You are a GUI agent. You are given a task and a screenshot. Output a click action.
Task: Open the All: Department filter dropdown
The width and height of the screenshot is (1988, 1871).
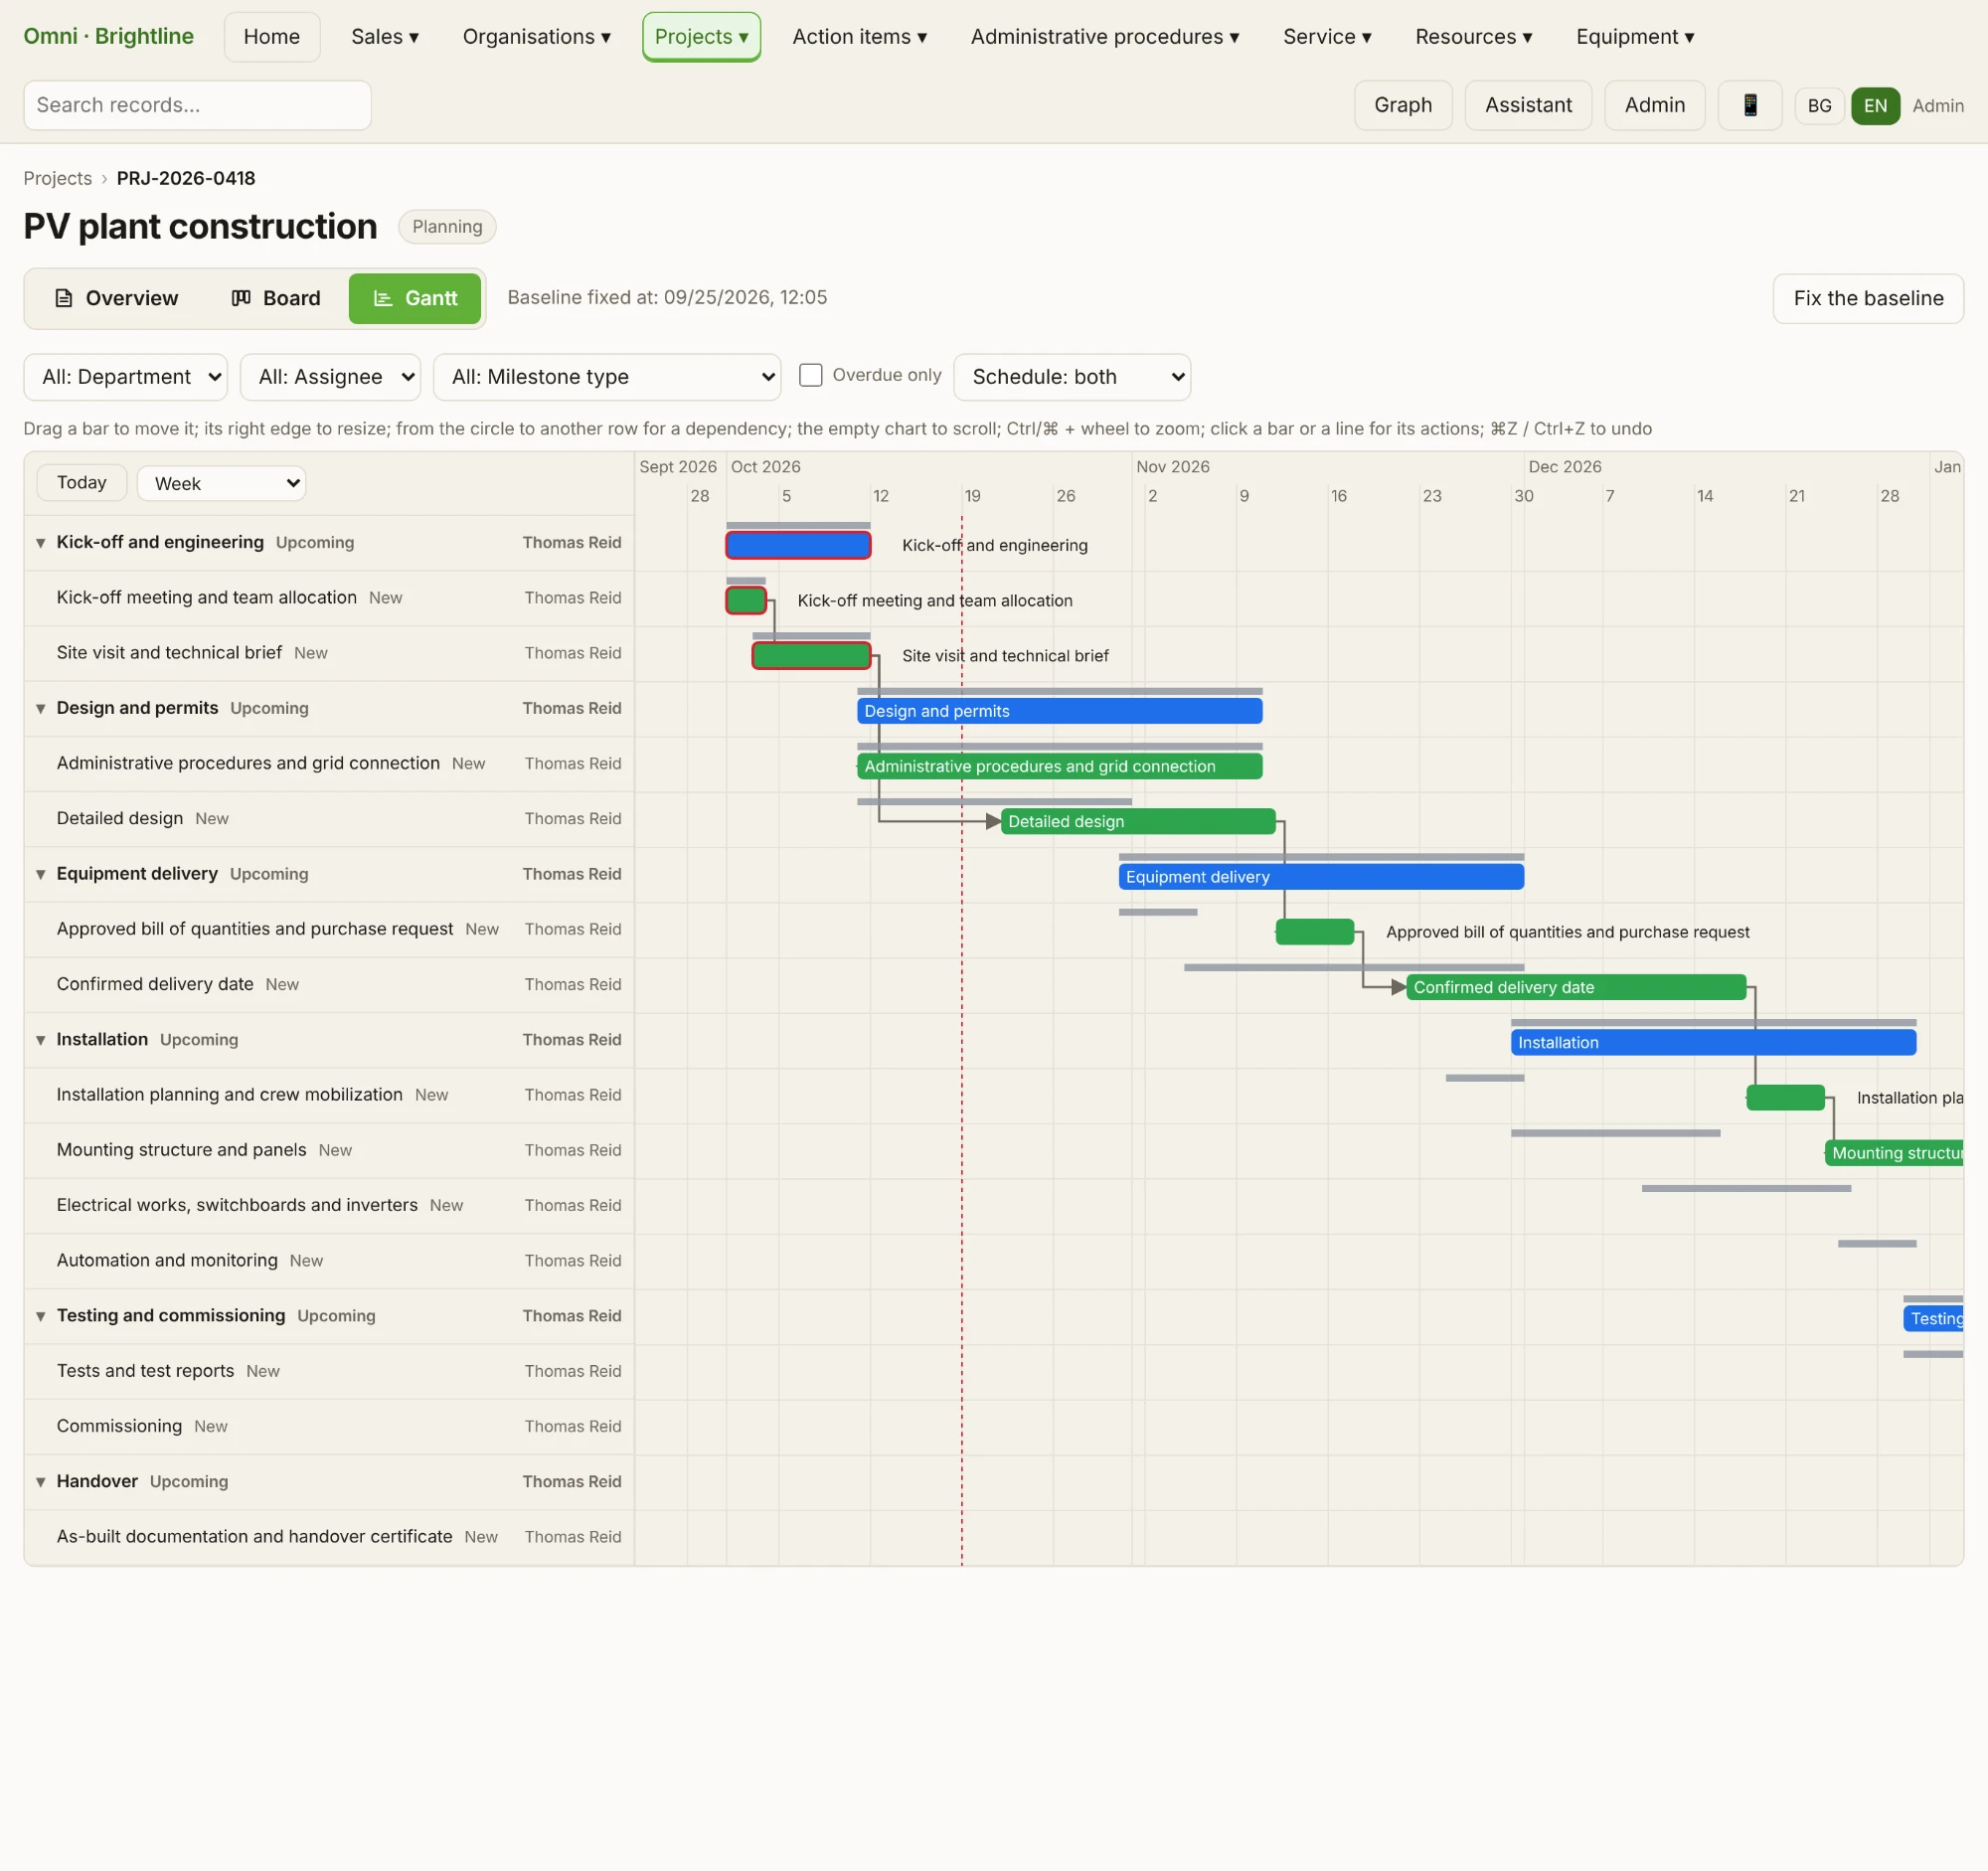tap(126, 377)
